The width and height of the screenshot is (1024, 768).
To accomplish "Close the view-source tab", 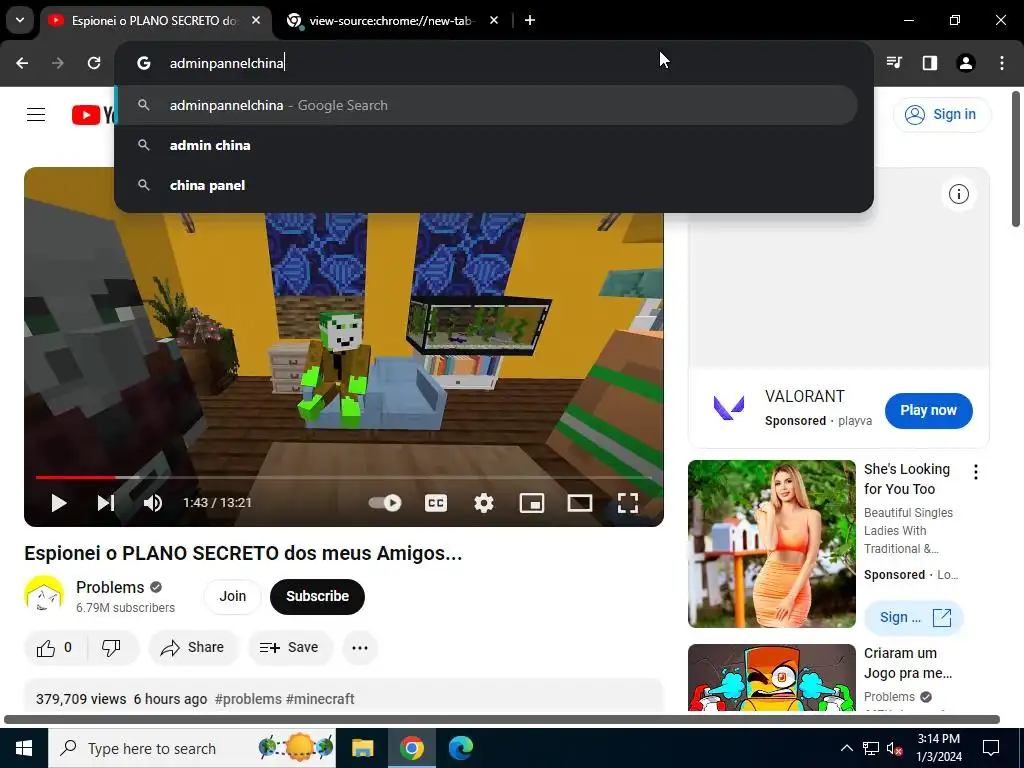I will tap(494, 21).
